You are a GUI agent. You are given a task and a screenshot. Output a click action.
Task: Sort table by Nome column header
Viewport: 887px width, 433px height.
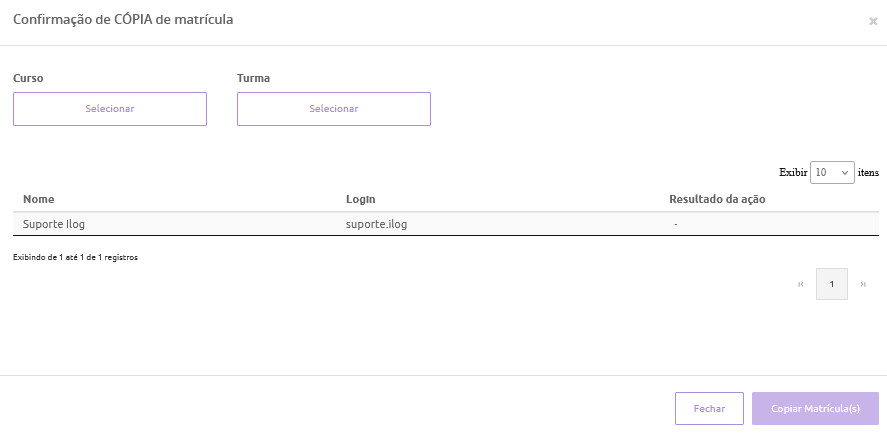pos(39,199)
